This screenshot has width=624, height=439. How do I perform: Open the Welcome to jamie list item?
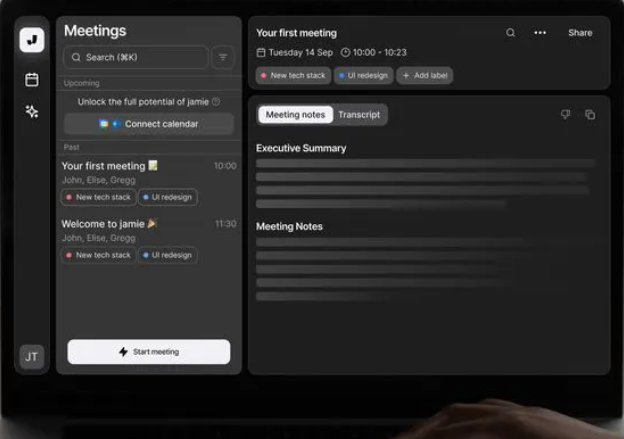pyautogui.click(x=149, y=240)
